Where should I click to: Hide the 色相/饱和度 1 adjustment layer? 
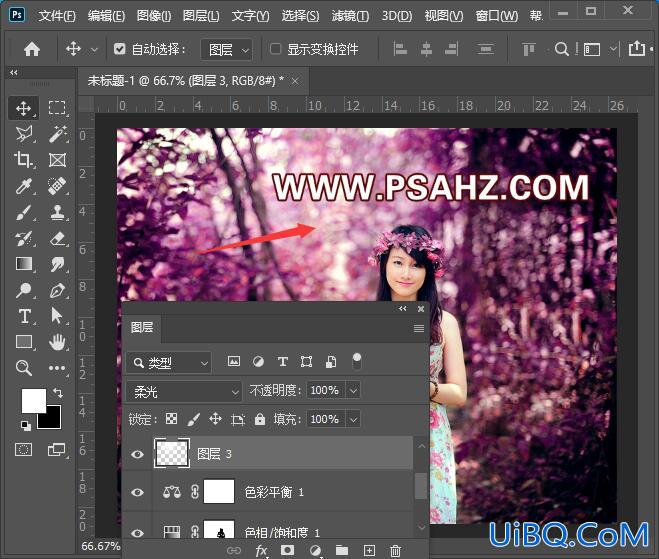click(x=137, y=533)
